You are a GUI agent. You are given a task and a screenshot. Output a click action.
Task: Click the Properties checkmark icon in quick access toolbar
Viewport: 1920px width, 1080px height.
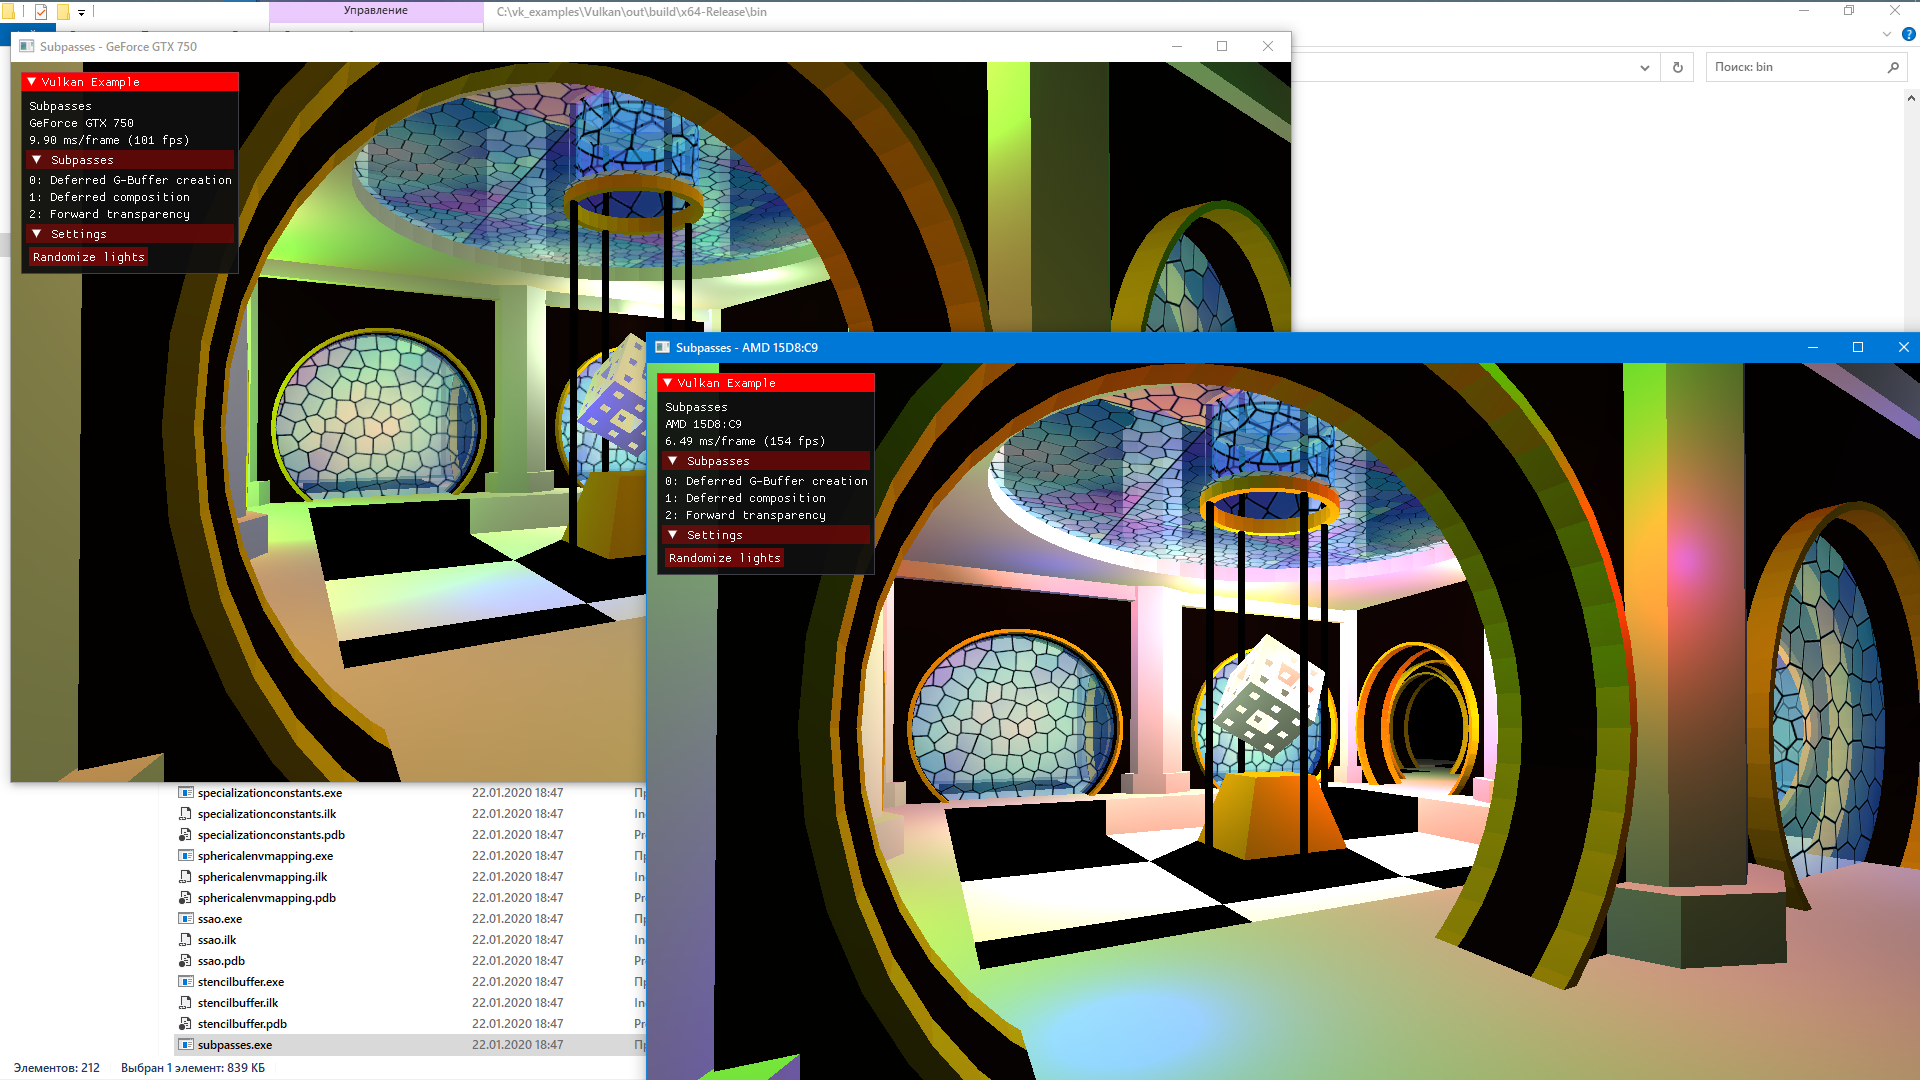click(40, 12)
